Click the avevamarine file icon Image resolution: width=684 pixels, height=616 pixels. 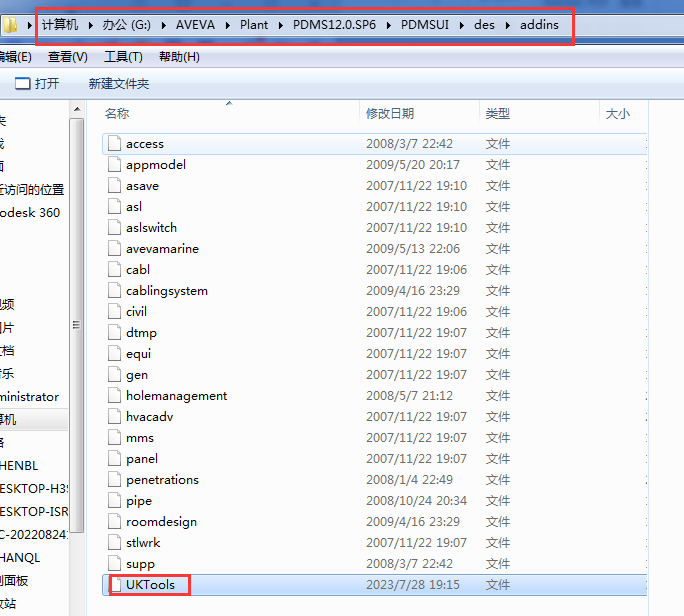click(114, 249)
